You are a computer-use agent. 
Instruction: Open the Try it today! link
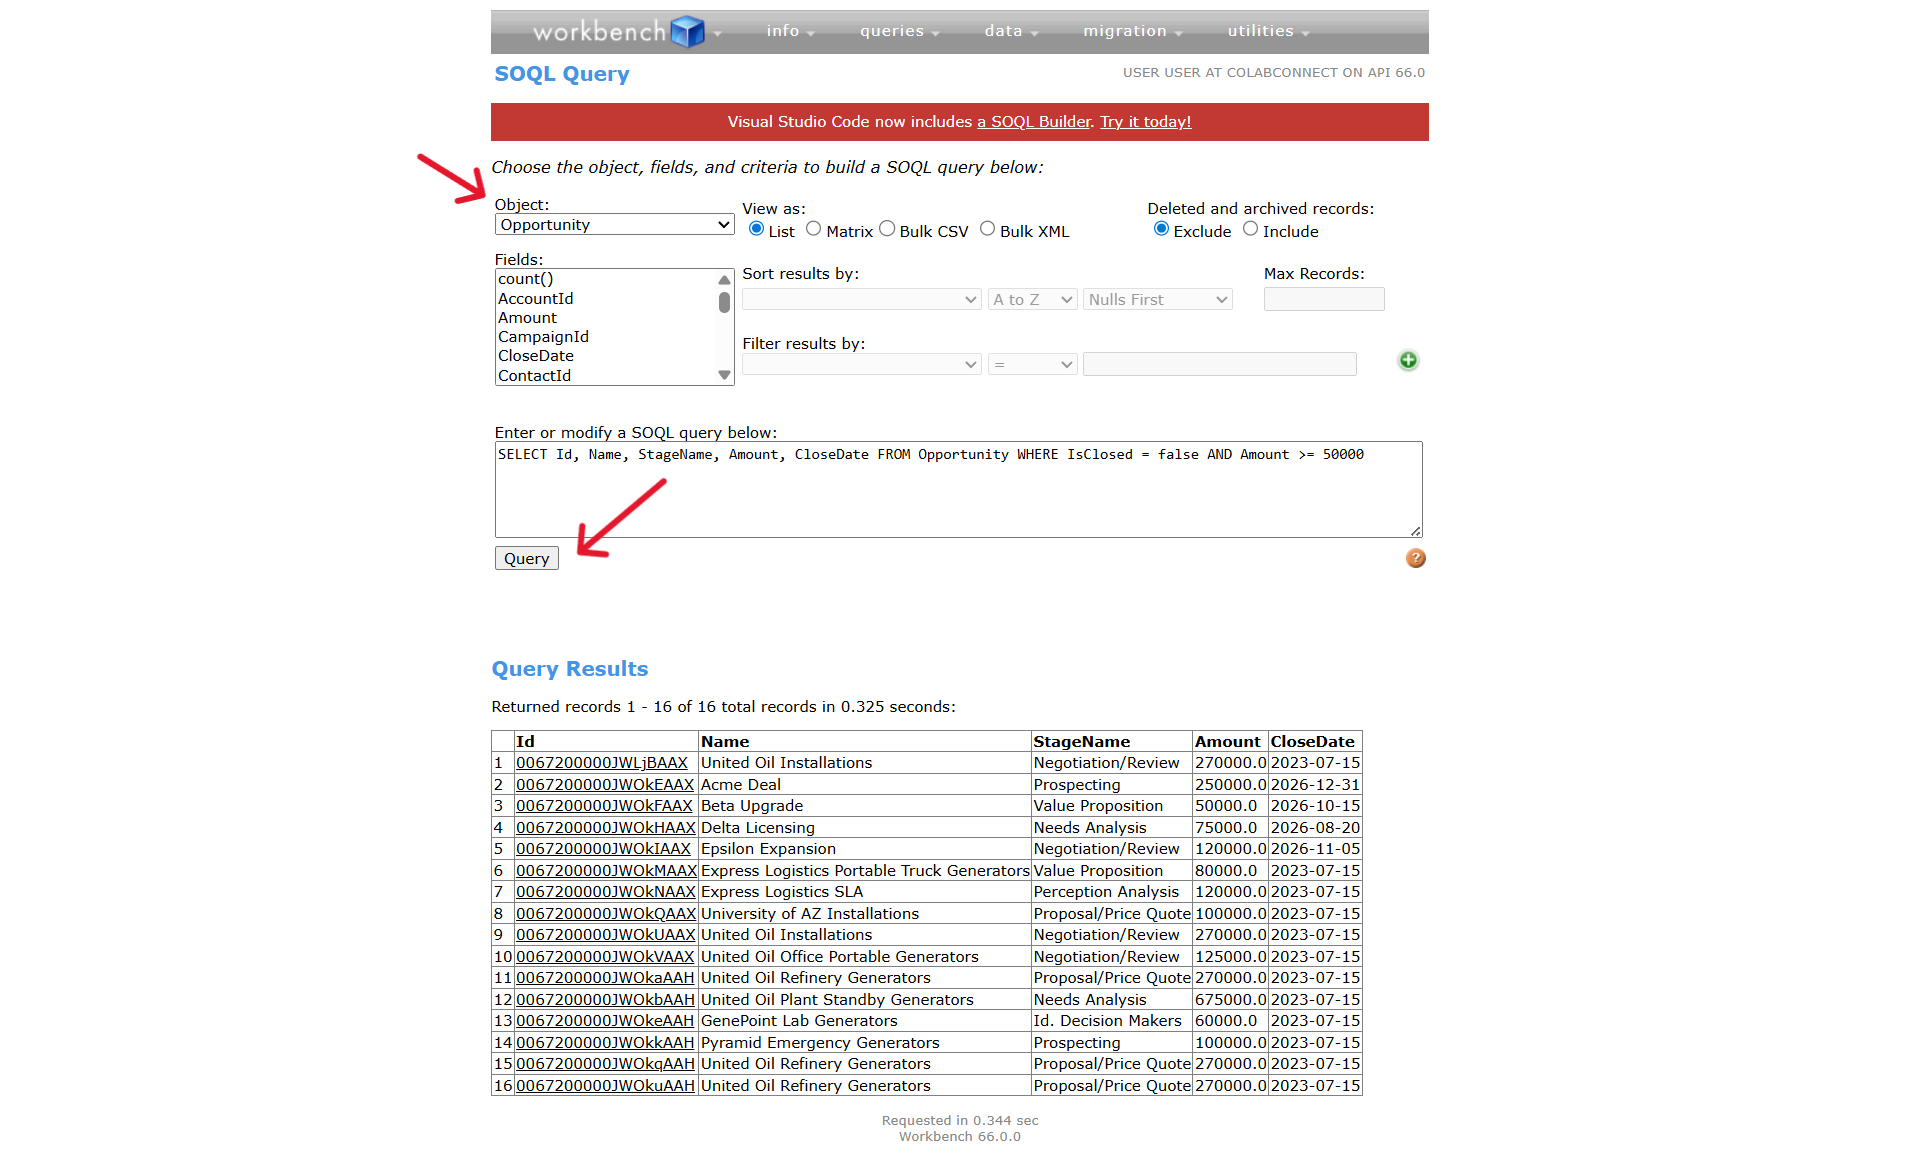coord(1146,122)
